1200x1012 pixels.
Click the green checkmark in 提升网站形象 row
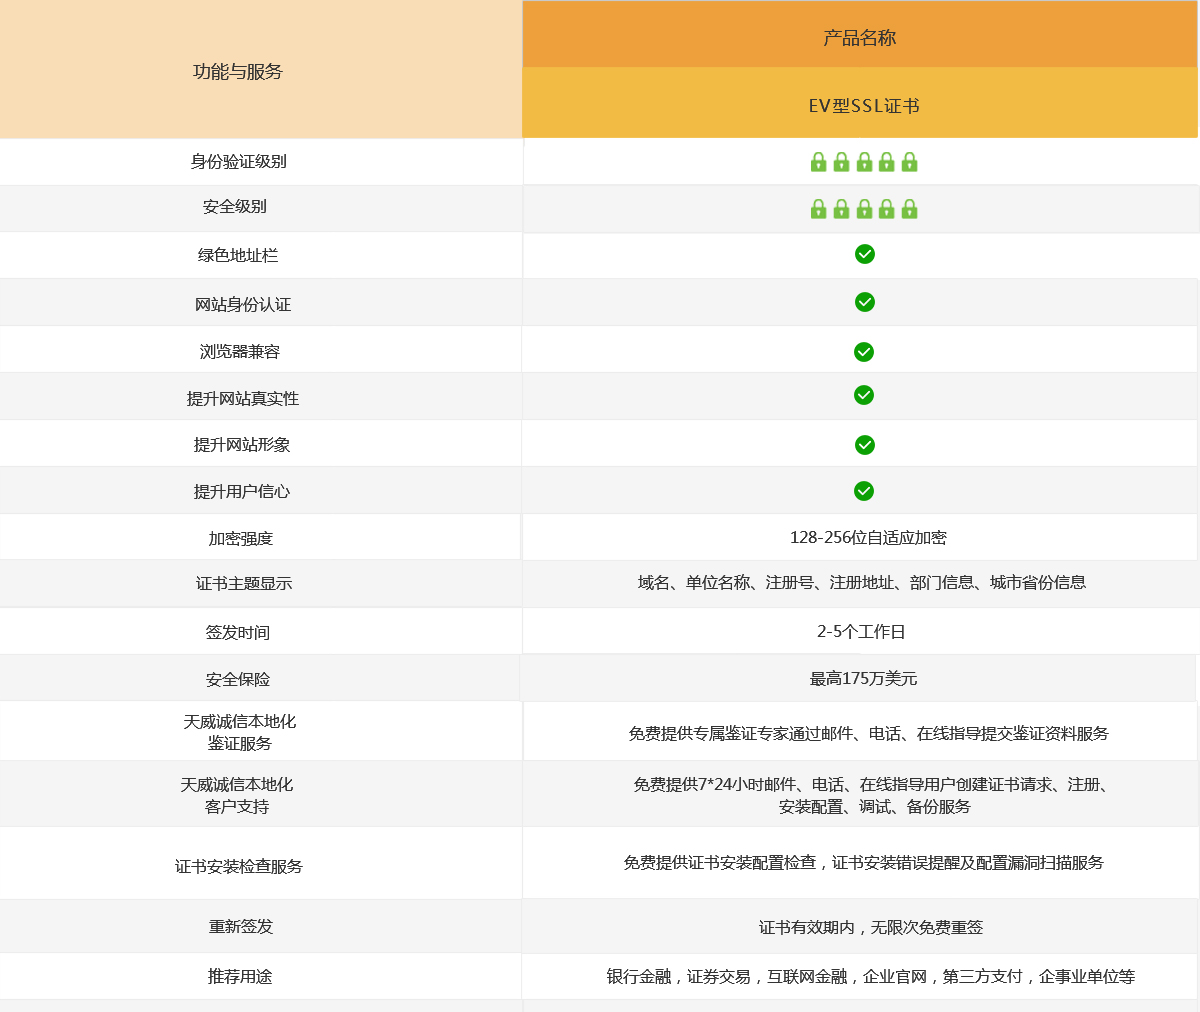[865, 445]
